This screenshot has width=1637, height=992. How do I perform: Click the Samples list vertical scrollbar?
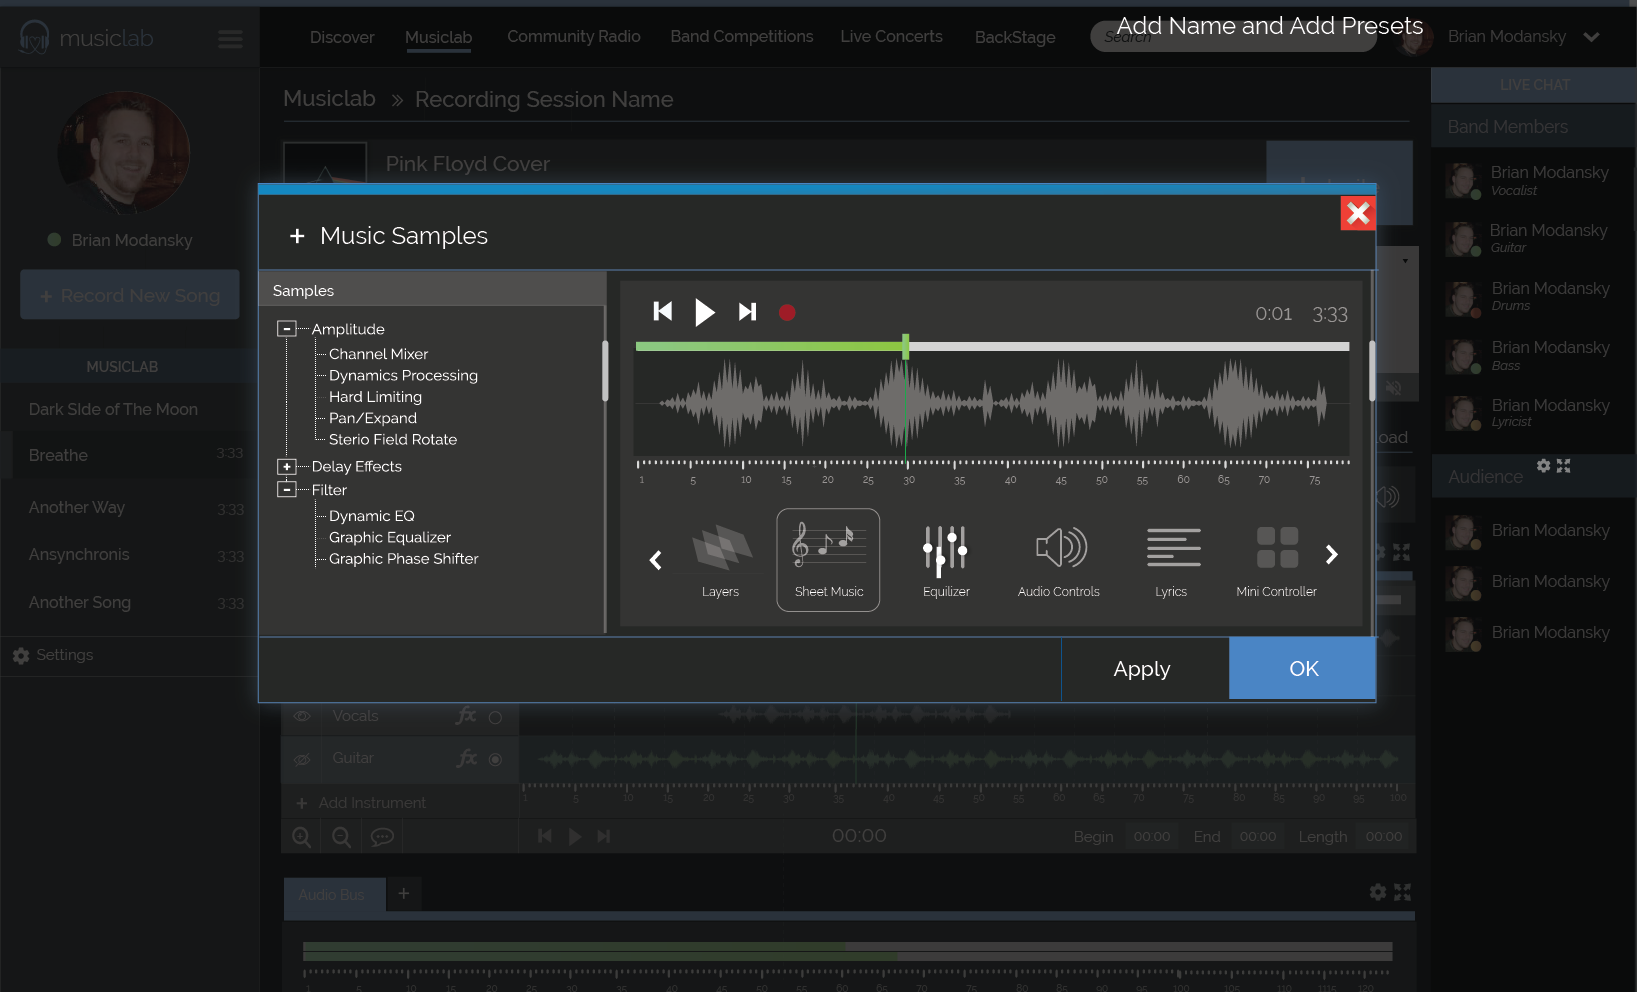[605, 371]
